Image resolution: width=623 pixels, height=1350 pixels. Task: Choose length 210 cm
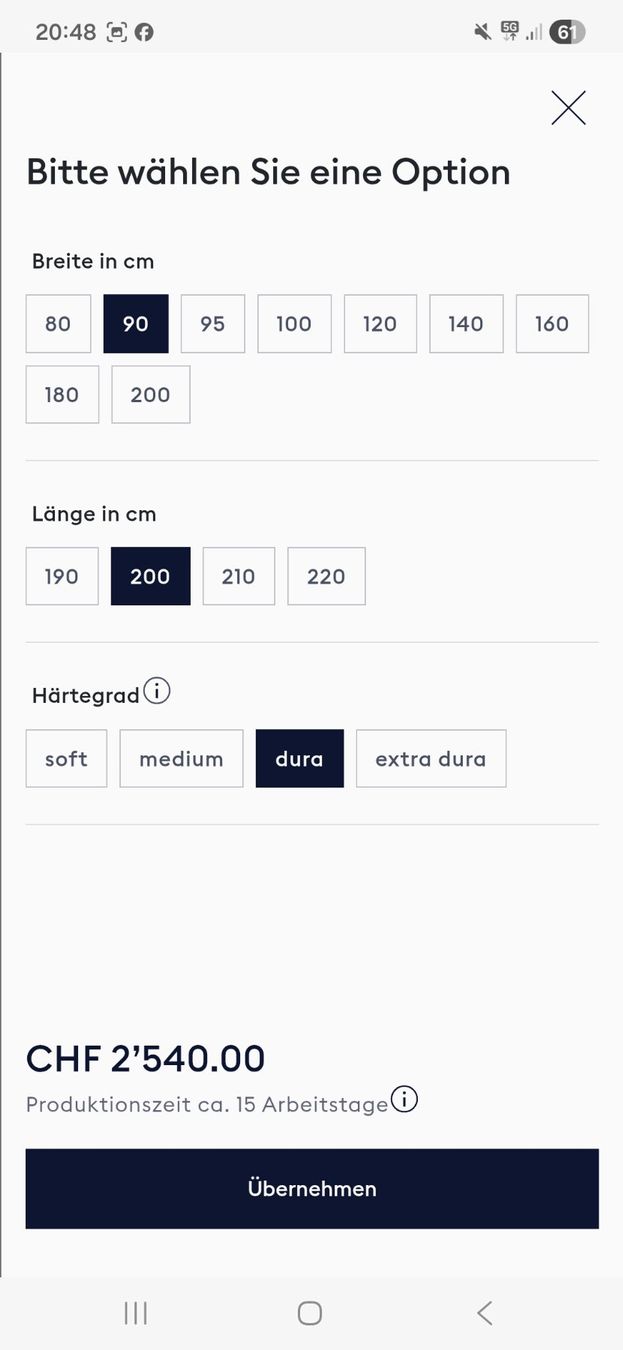(239, 576)
